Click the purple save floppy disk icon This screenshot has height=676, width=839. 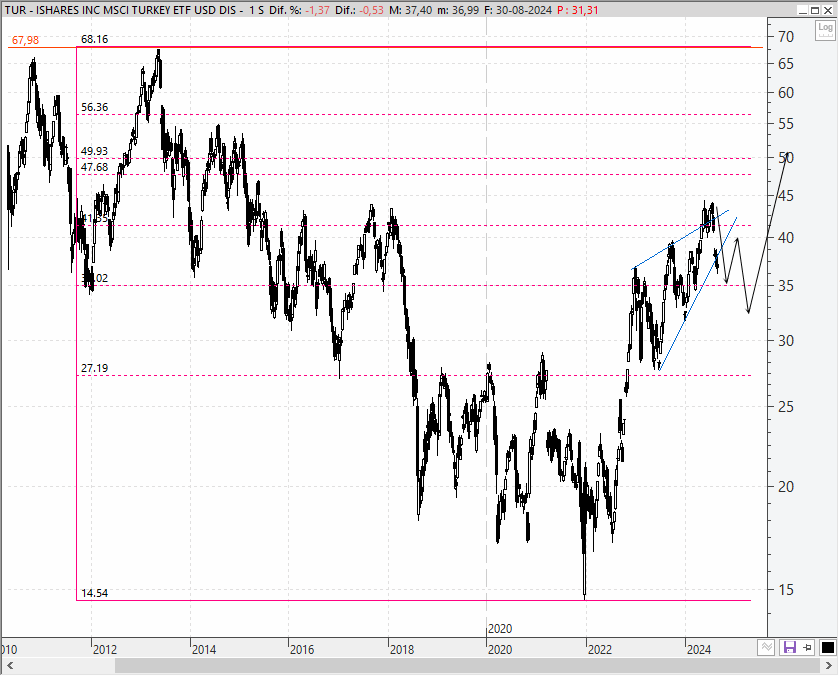[789, 648]
